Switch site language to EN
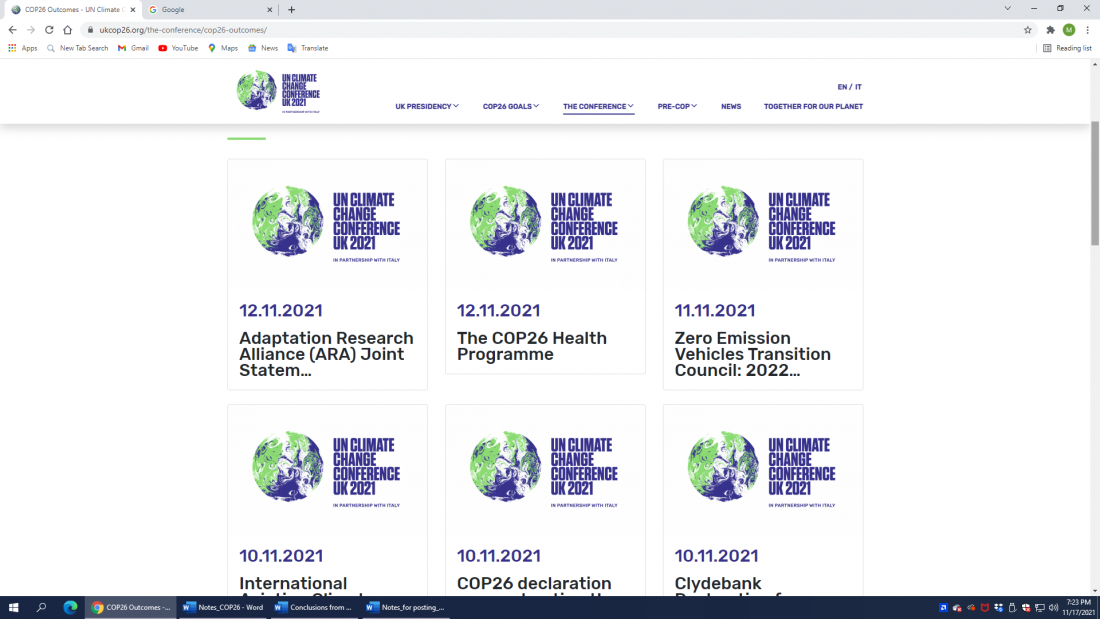This screenshot has width=1100, height=619. [842, 87]
